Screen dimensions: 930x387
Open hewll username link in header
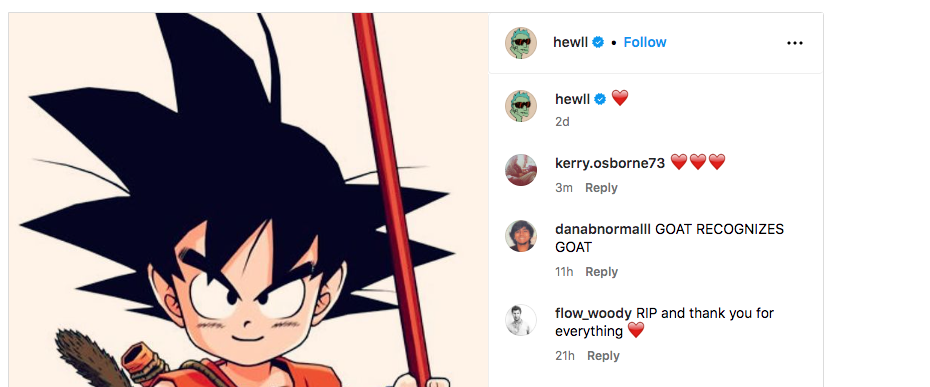tap(571, 42)
